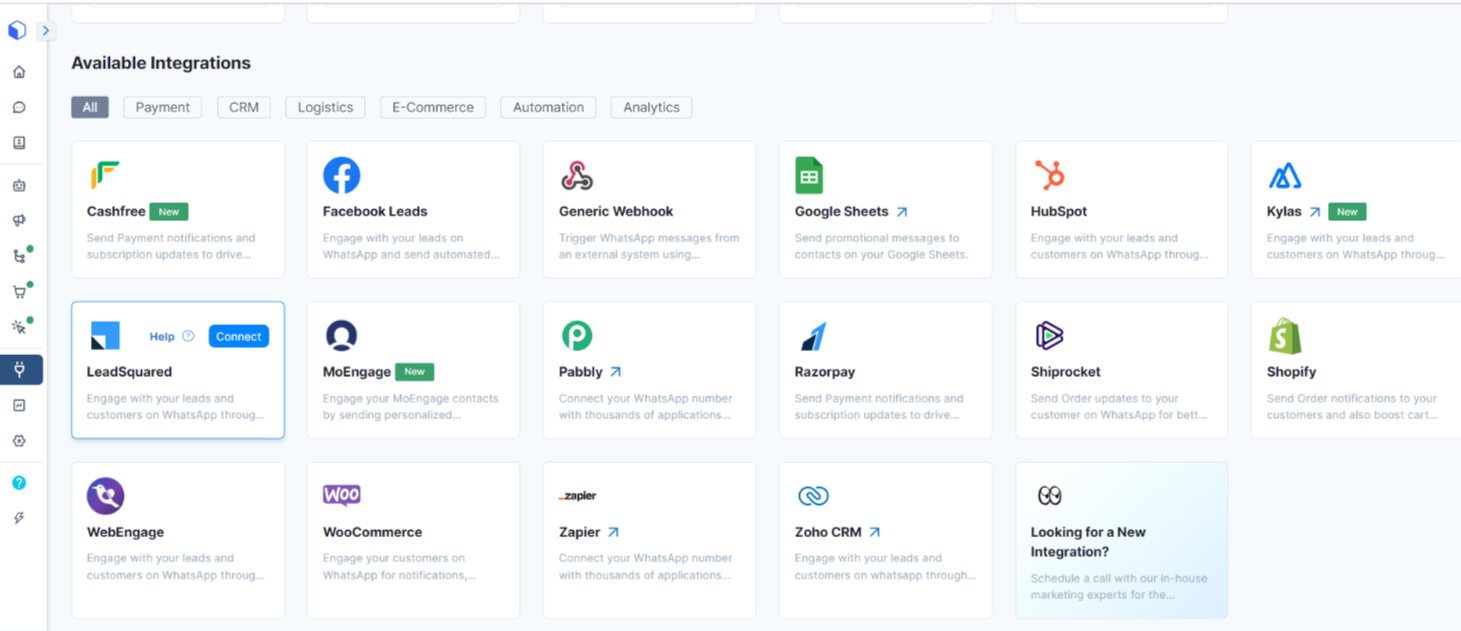Image resolution: width=1461 pixels, height=631 pixels.
Task: Click the Generic Webhook logo icon
Action: 577,176
